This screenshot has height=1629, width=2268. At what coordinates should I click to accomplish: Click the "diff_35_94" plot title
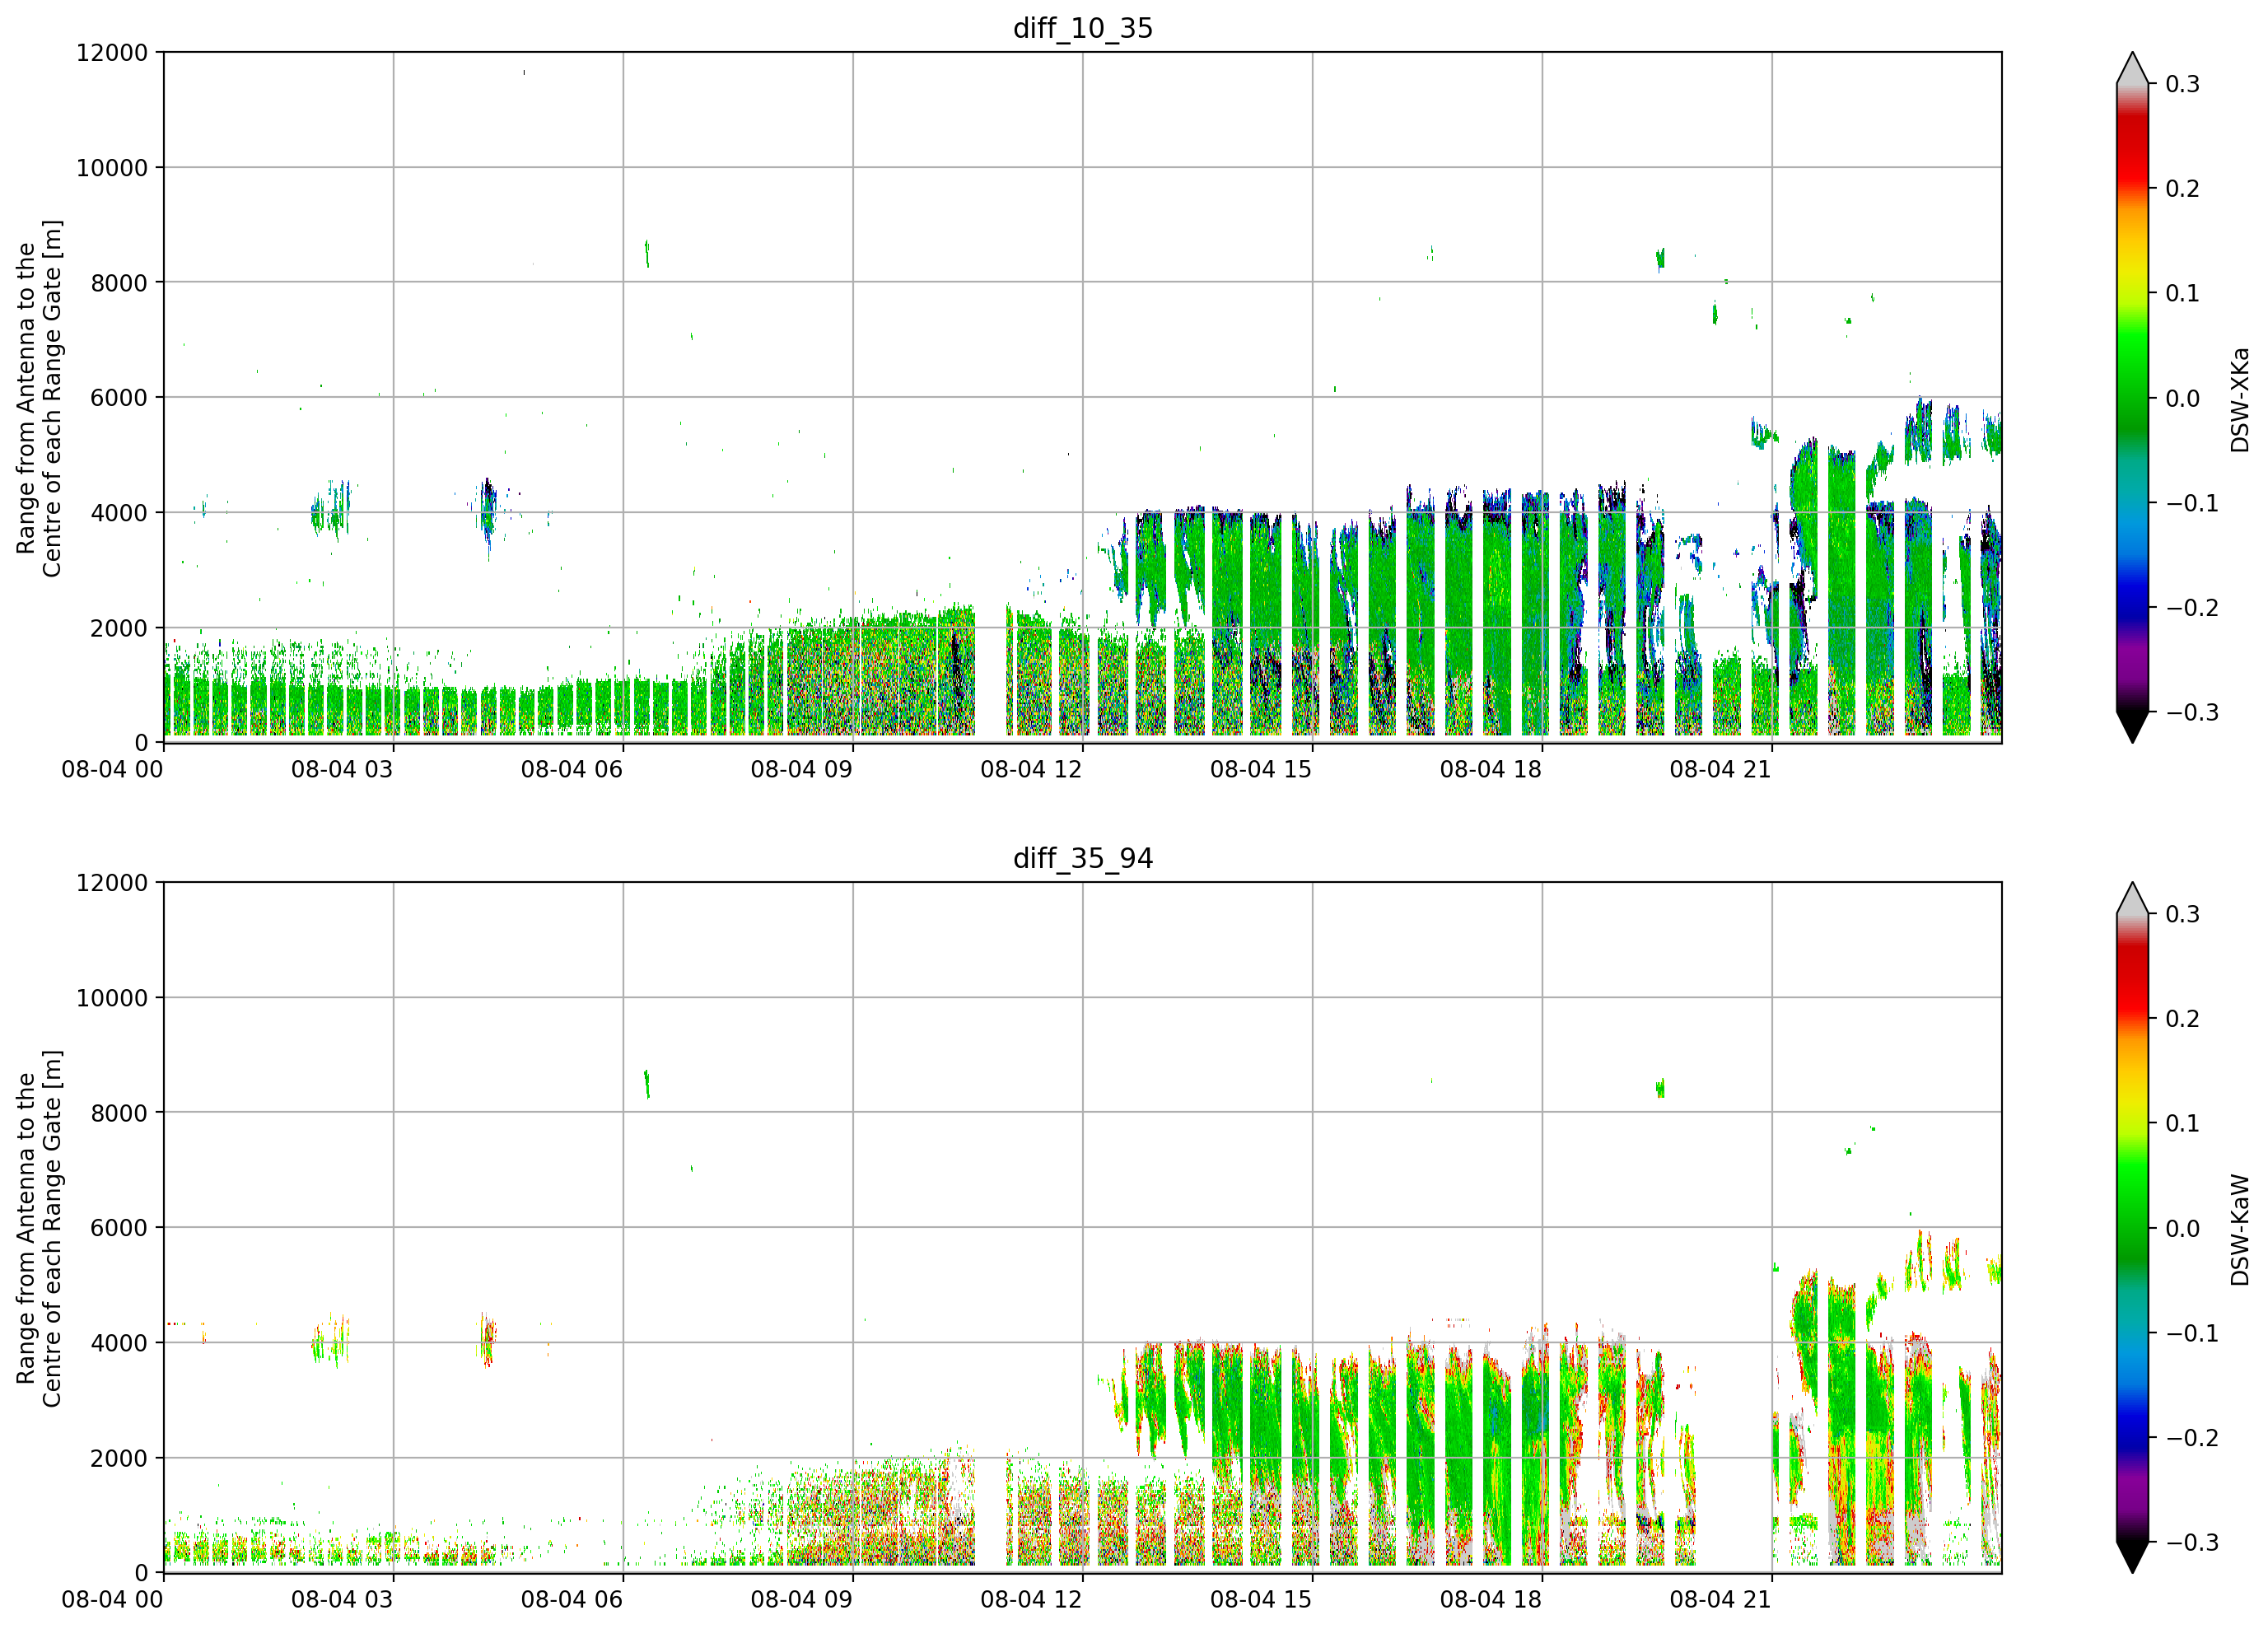pyautogui.click(x=1083, y=858)
